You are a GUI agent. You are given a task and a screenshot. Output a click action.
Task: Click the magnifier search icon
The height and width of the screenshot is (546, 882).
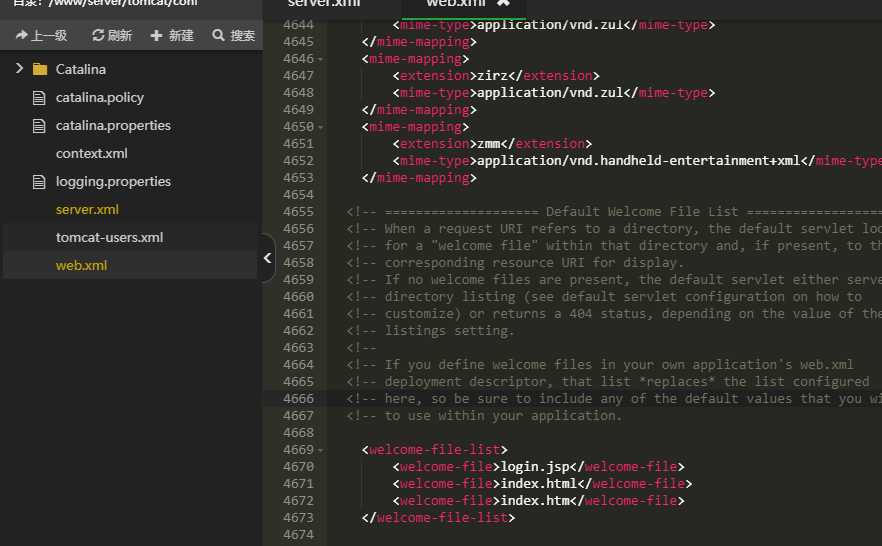218,35
